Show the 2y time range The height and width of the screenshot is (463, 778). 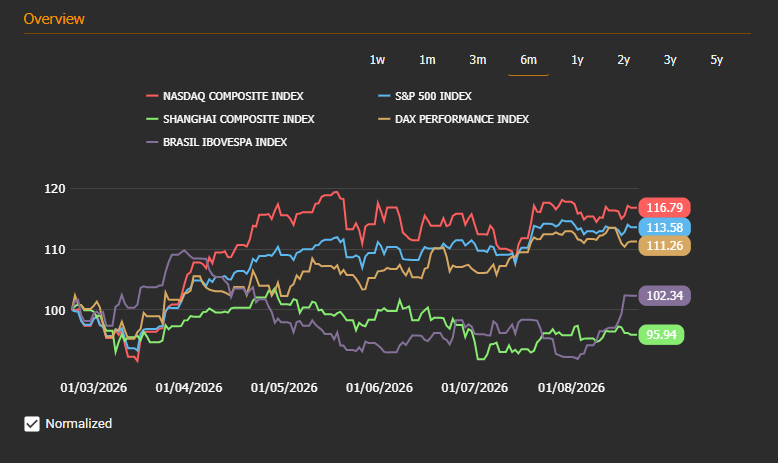(x=624, y=60)
